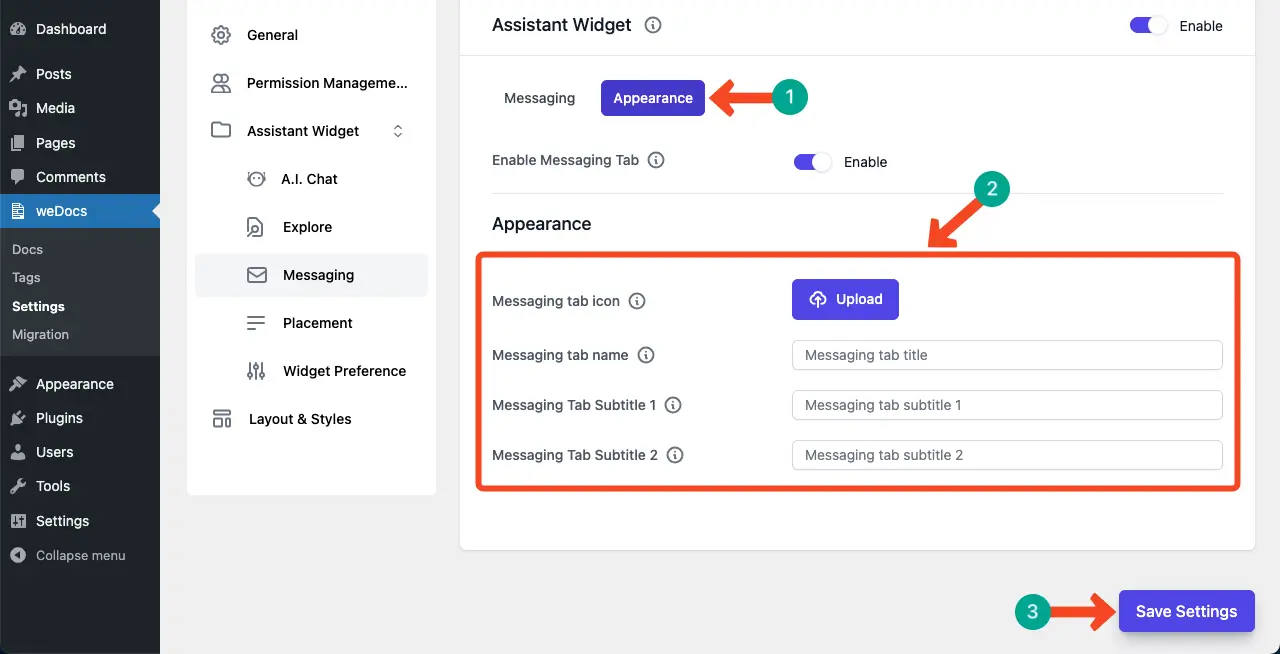Image resolution: width=1280 pixels, height=654 pixels.
Task: Open A.I. Chat label in settings menu
Action: pos(310,179)
